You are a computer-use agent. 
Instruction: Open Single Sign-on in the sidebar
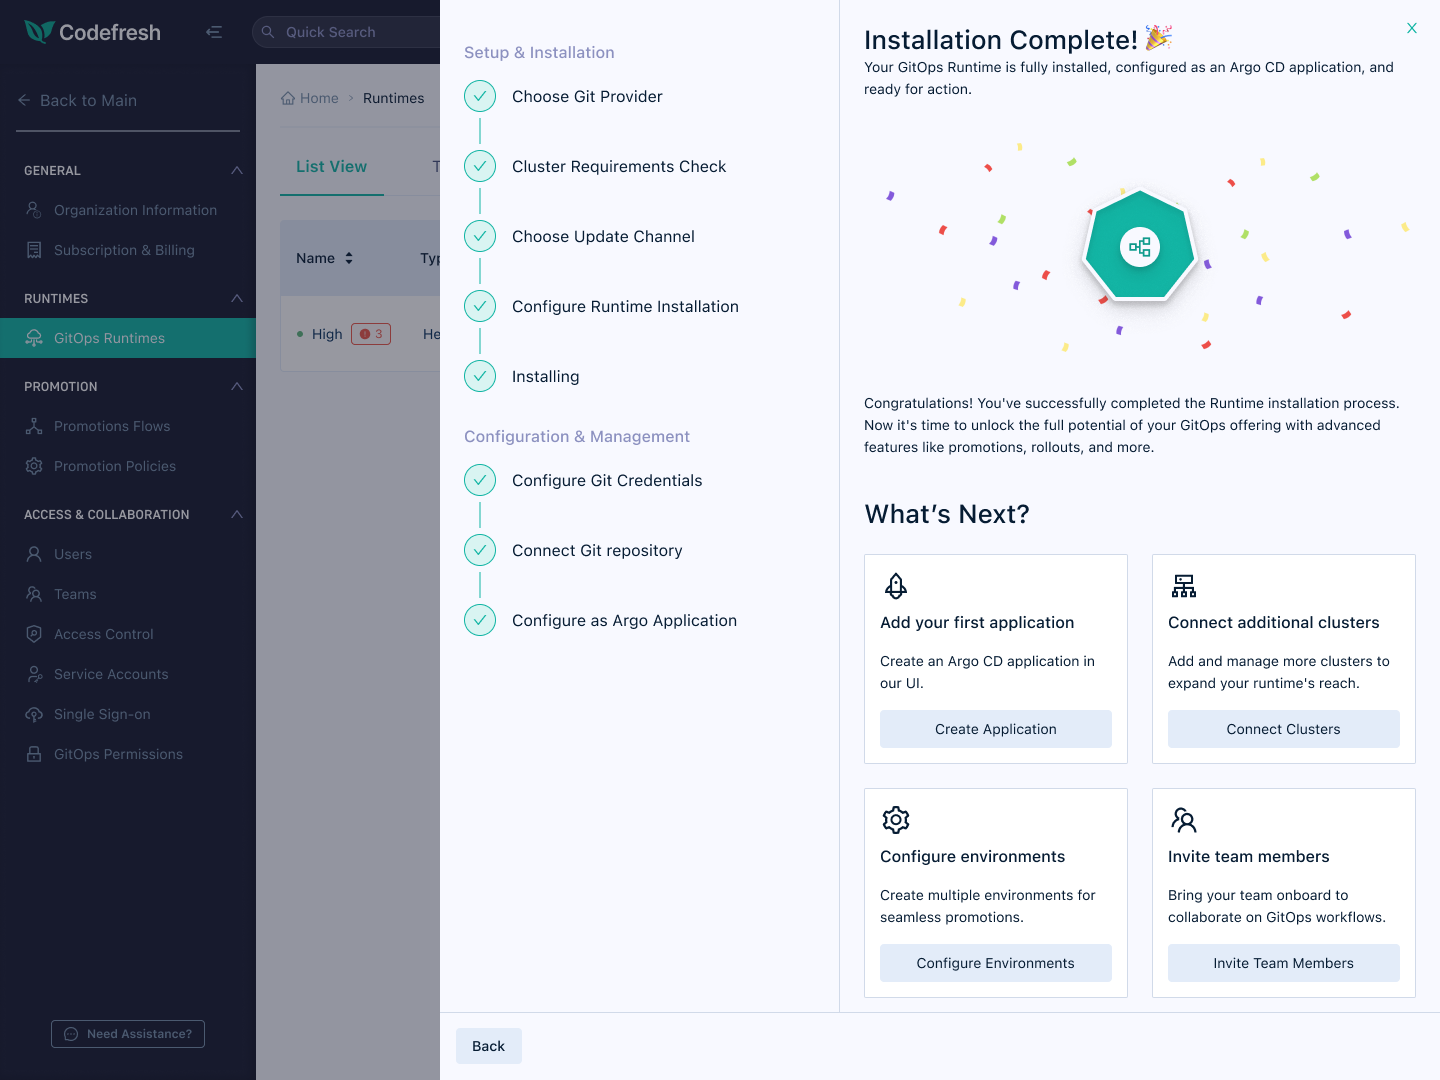tap(128, 714)
